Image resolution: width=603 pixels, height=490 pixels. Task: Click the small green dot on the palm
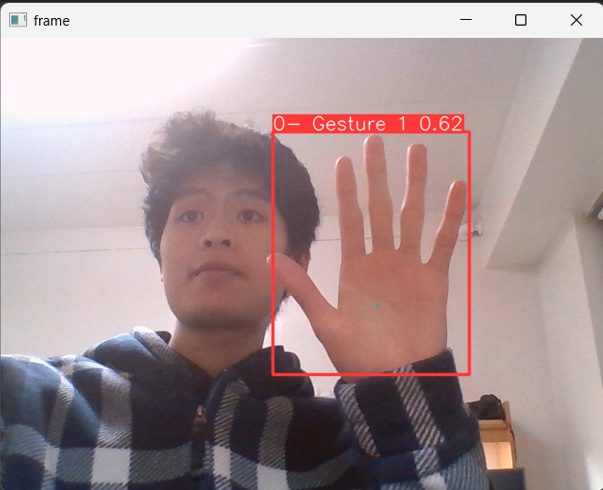point(378,305)
